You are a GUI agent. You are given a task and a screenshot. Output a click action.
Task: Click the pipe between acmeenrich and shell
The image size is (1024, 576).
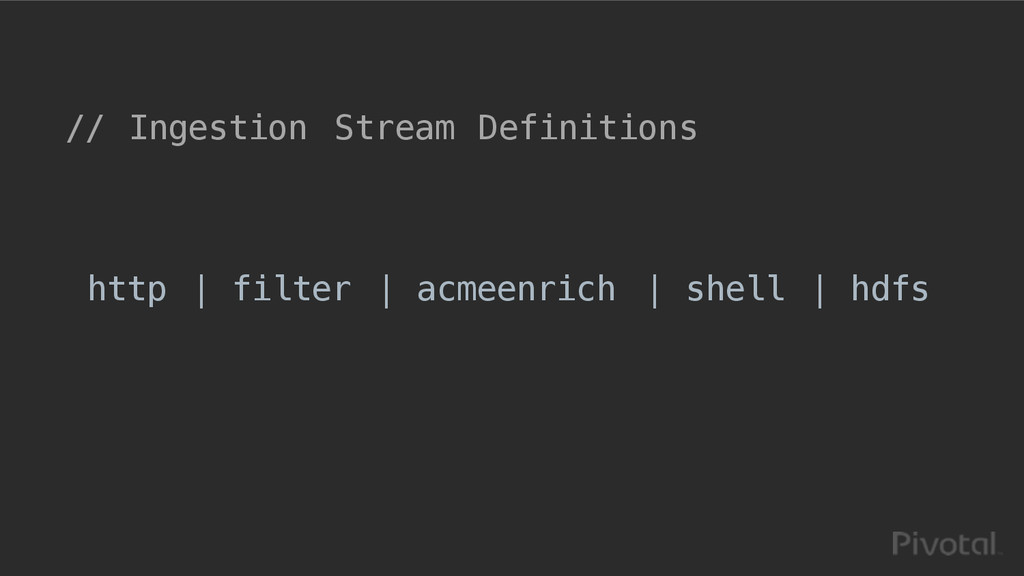pyautogui.click(x=654, y=290)
